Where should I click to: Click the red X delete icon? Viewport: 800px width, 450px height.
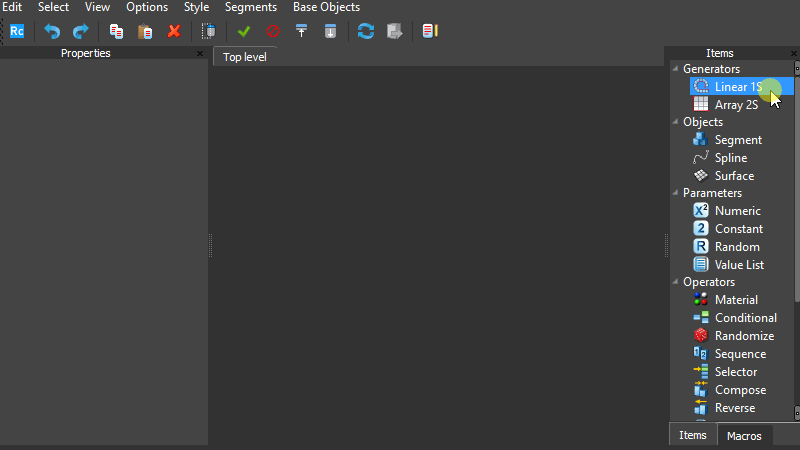tap(174, 31)
